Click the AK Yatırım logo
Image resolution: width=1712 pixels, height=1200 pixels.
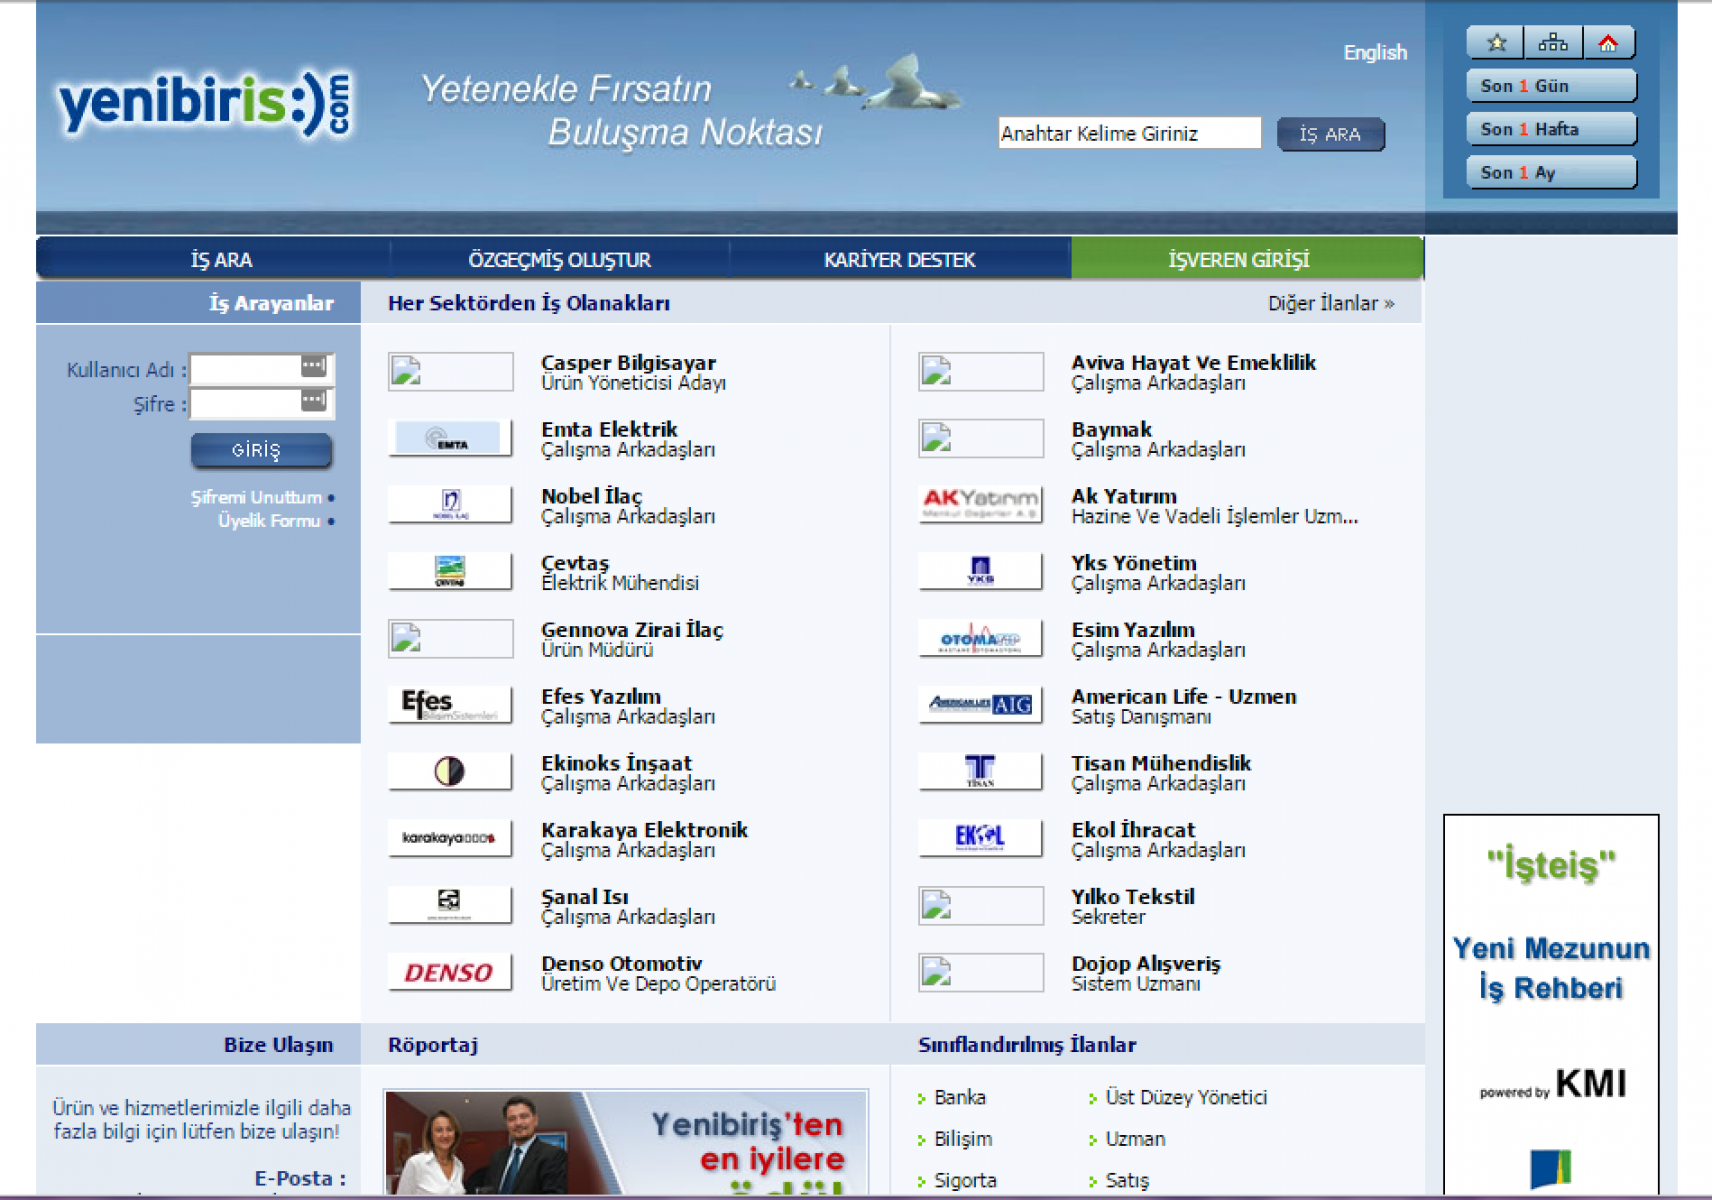tap(980, 505)
